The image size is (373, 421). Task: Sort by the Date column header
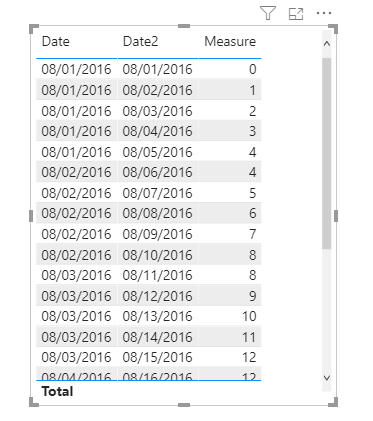click(56, 41)
